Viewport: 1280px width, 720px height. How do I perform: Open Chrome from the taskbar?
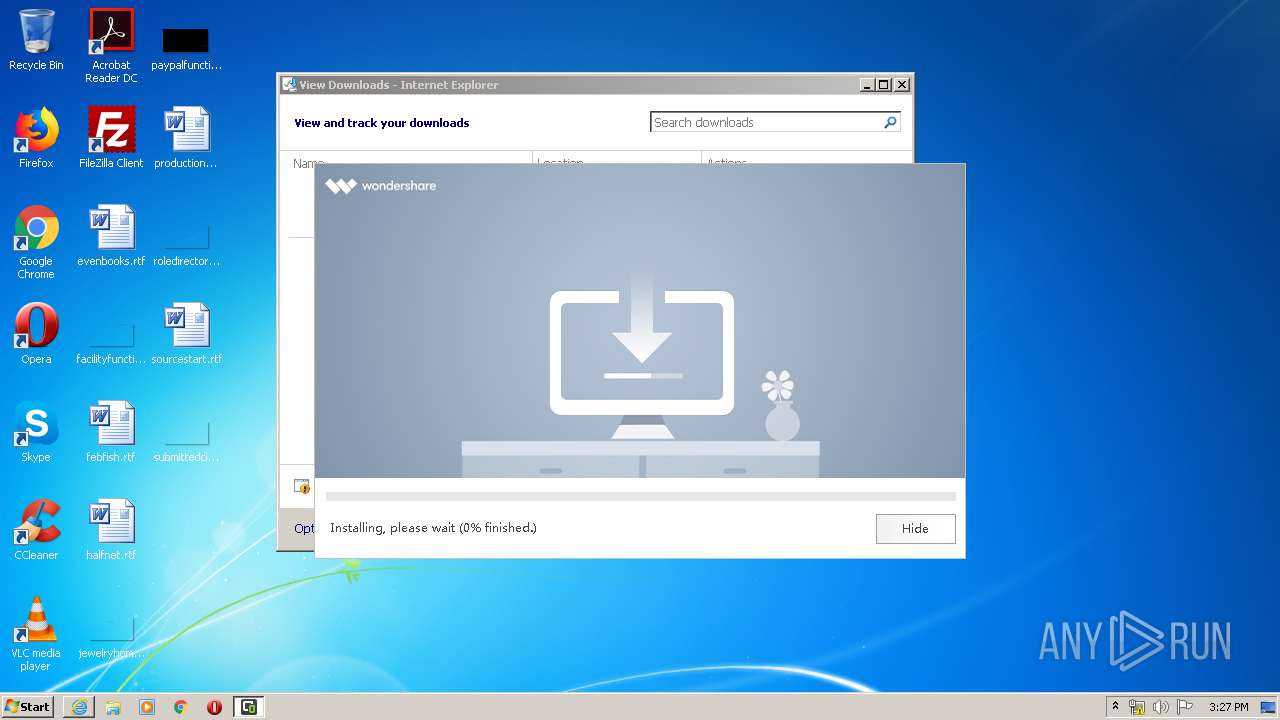[181, 707]
